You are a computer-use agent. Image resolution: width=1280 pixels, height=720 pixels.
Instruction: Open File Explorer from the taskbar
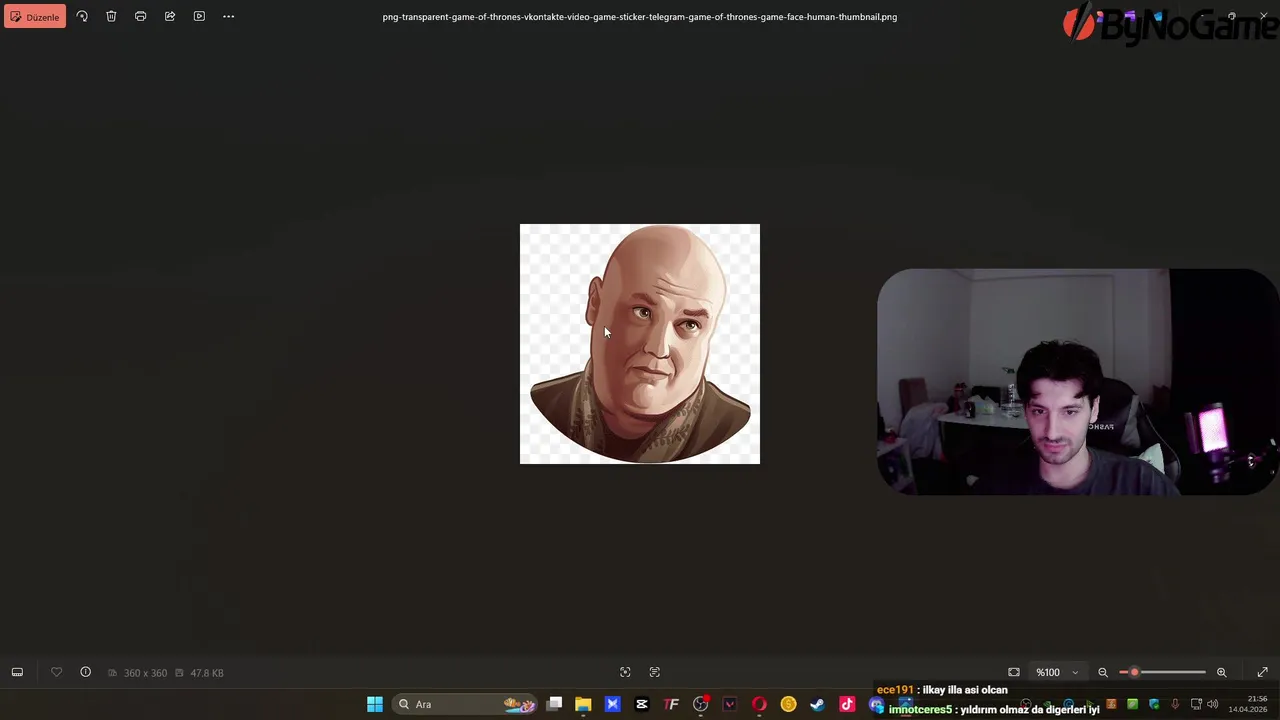coord(583,705)
